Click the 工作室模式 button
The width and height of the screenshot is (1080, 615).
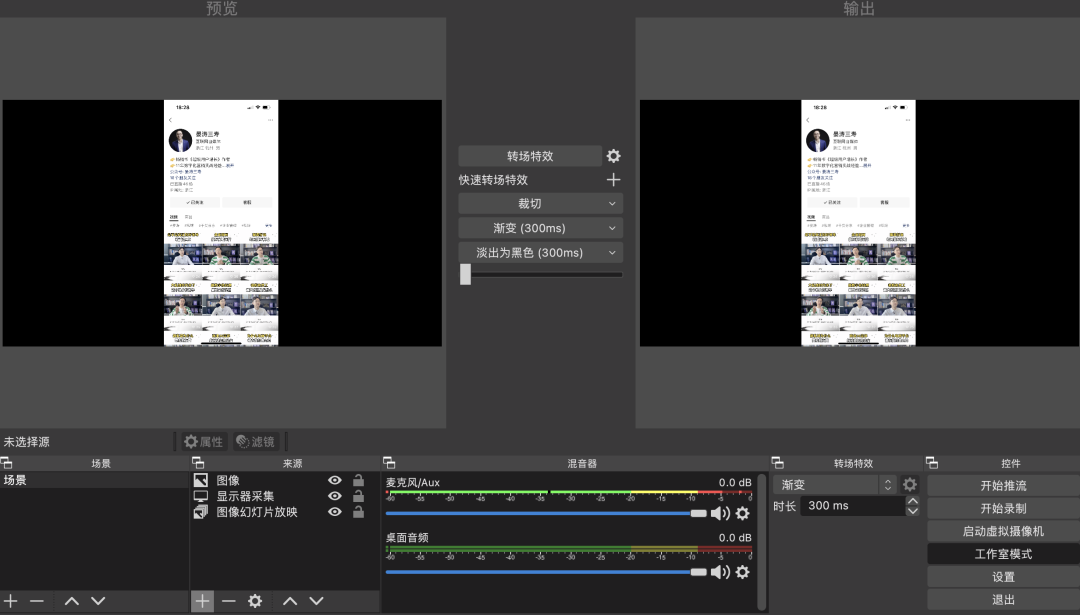(x=1002, y=553)
